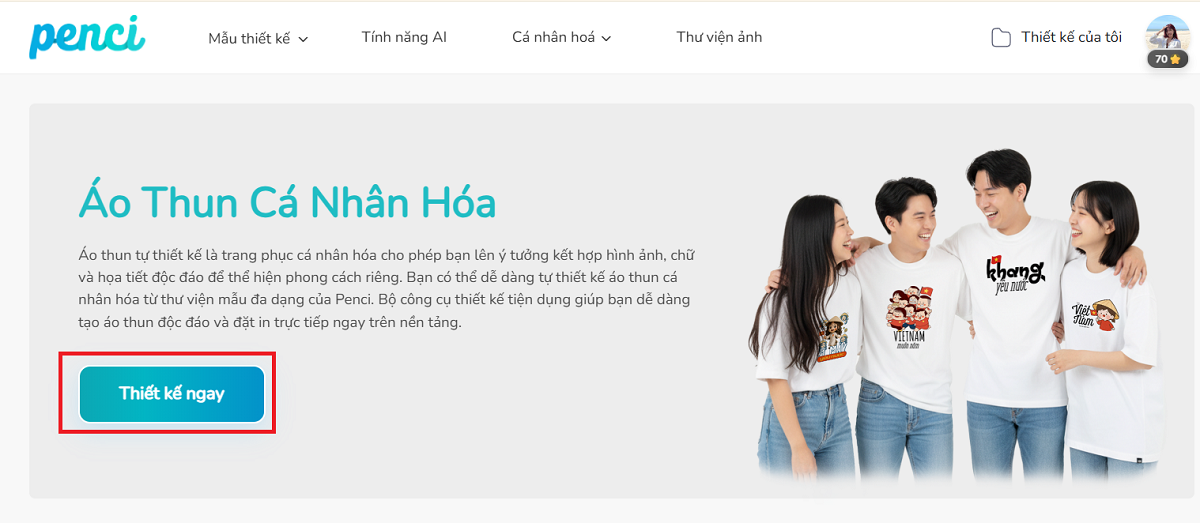The width and height of the screenshot is (1200, 523).
Task: Click the t-shirt description paragraph
Action: pyautogui.click(x=385, y=286)
